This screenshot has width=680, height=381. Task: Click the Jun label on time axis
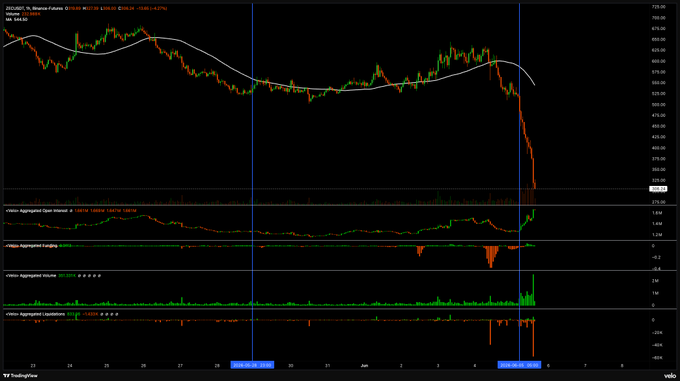(x=364, y=366)
